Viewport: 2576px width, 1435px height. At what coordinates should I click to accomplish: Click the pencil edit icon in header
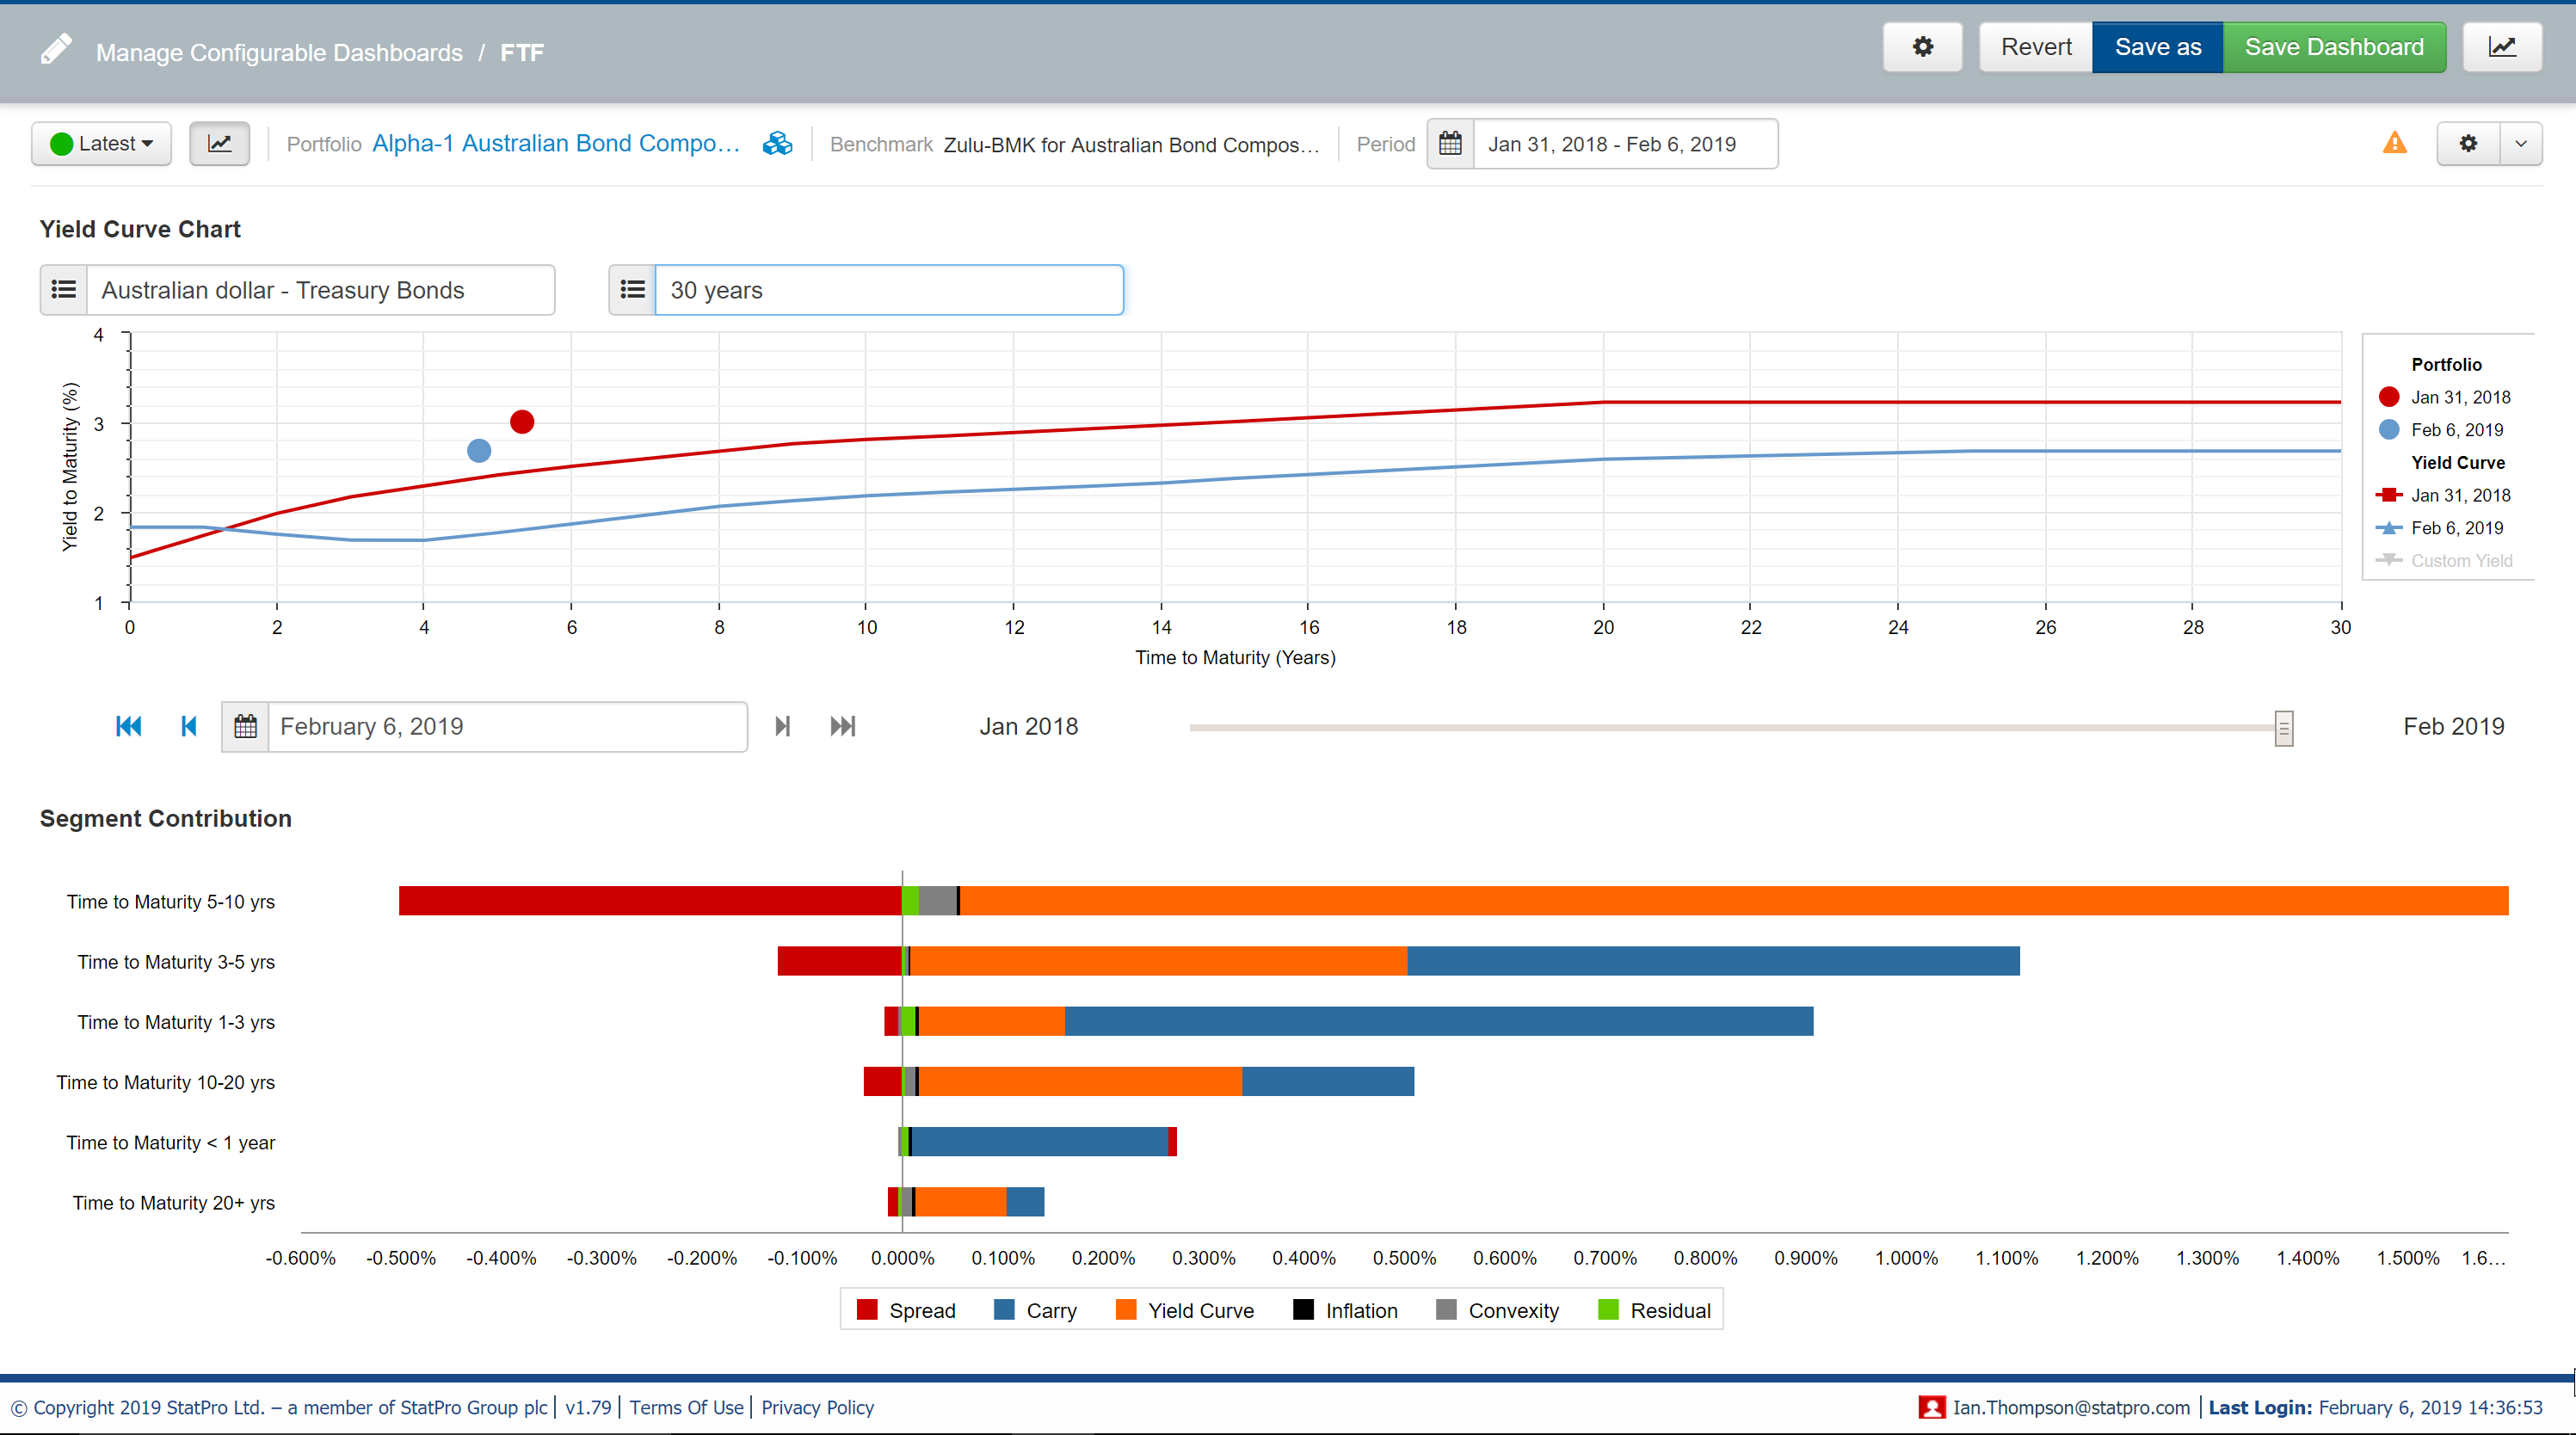56,50
